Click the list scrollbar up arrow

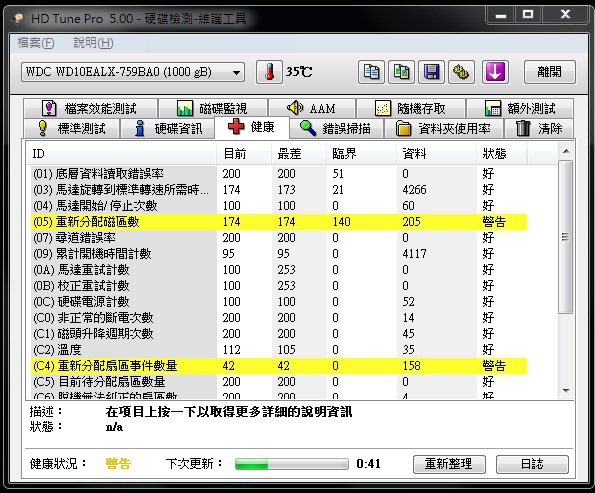coord(566,151)
